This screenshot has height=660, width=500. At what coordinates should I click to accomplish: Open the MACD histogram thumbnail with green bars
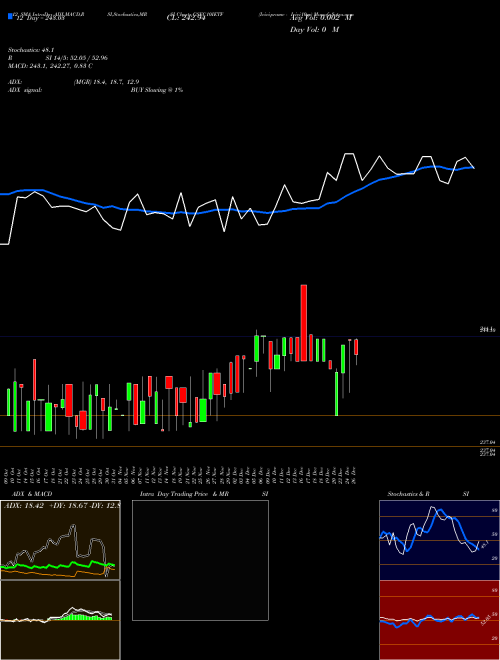point(60,620)
